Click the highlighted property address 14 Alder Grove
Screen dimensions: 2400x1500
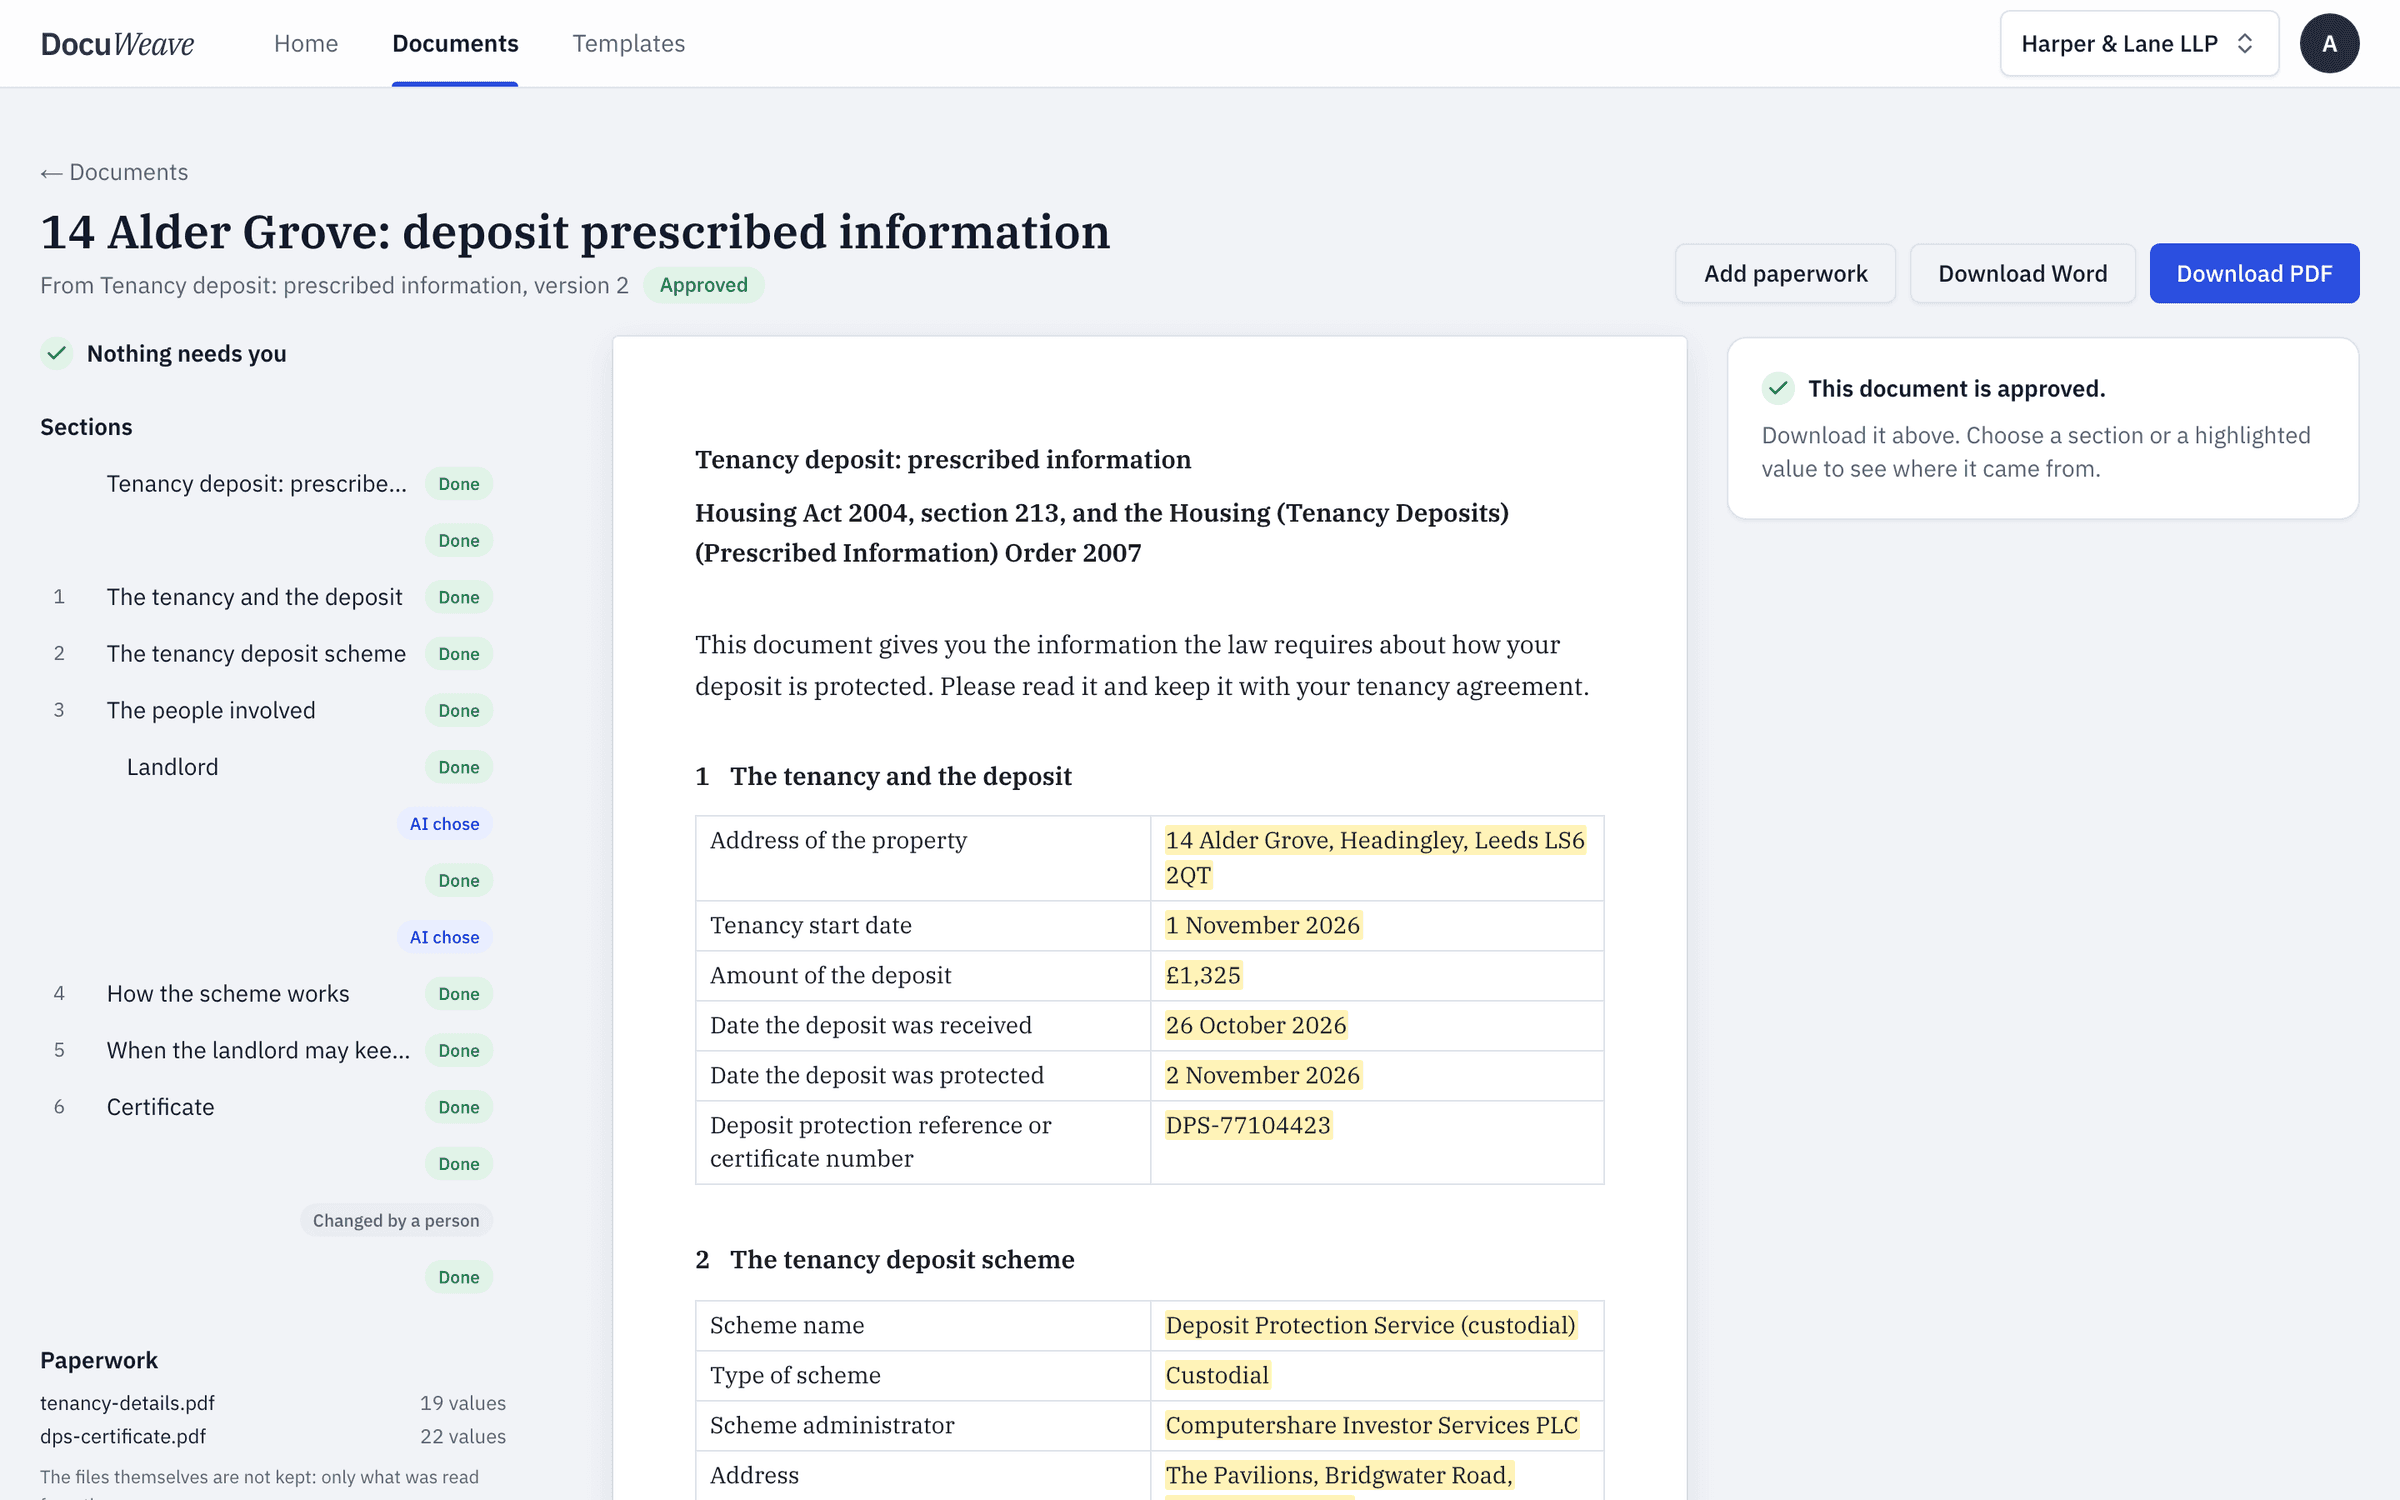click(1375, 858)
